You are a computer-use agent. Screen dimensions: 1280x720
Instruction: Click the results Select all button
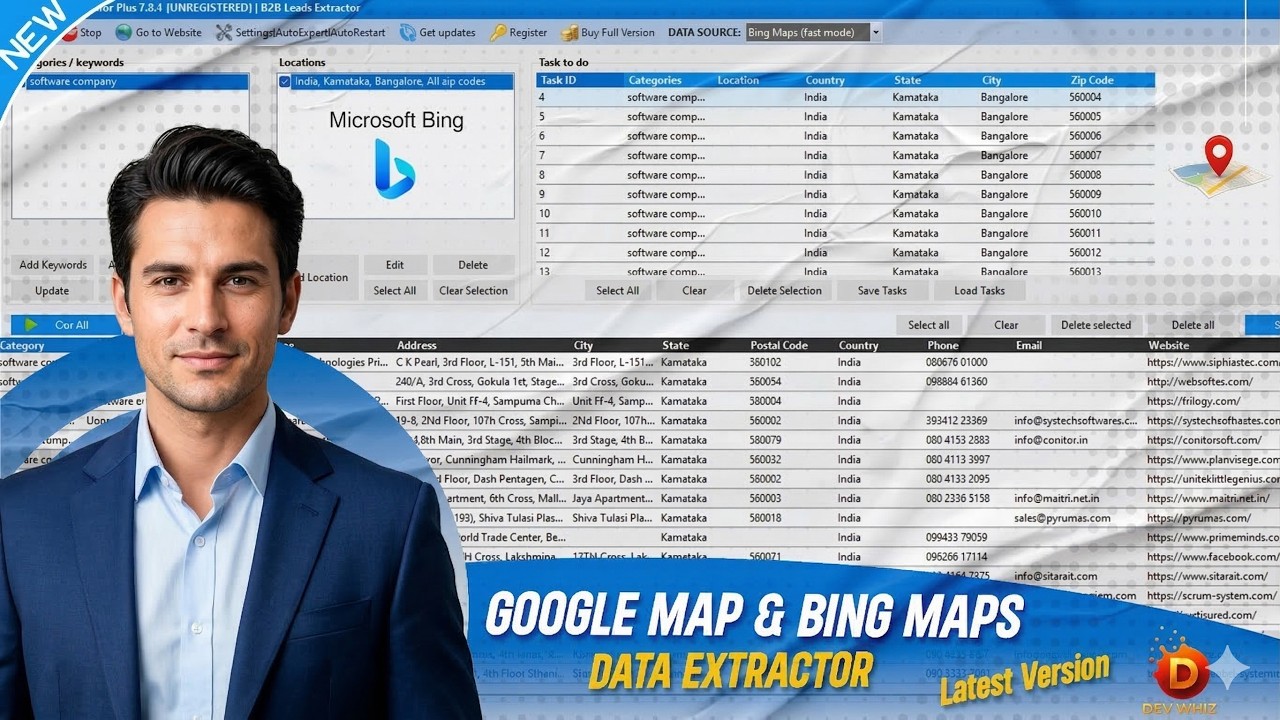[x=929, y=325]
